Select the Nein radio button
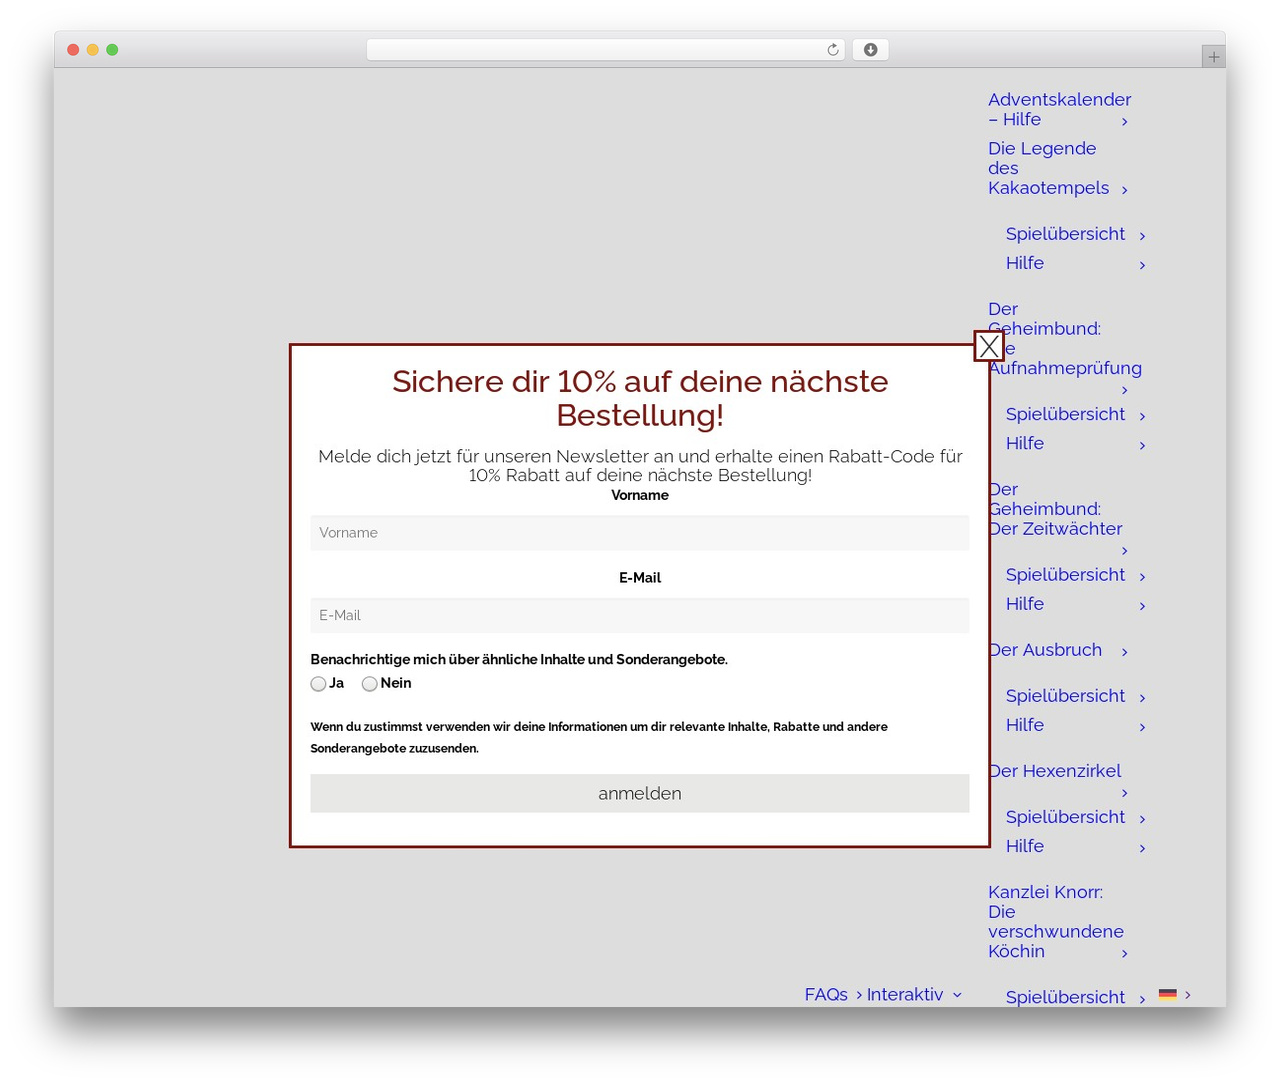Viewport: 1280px width, 1084px height. click(369, 684)
